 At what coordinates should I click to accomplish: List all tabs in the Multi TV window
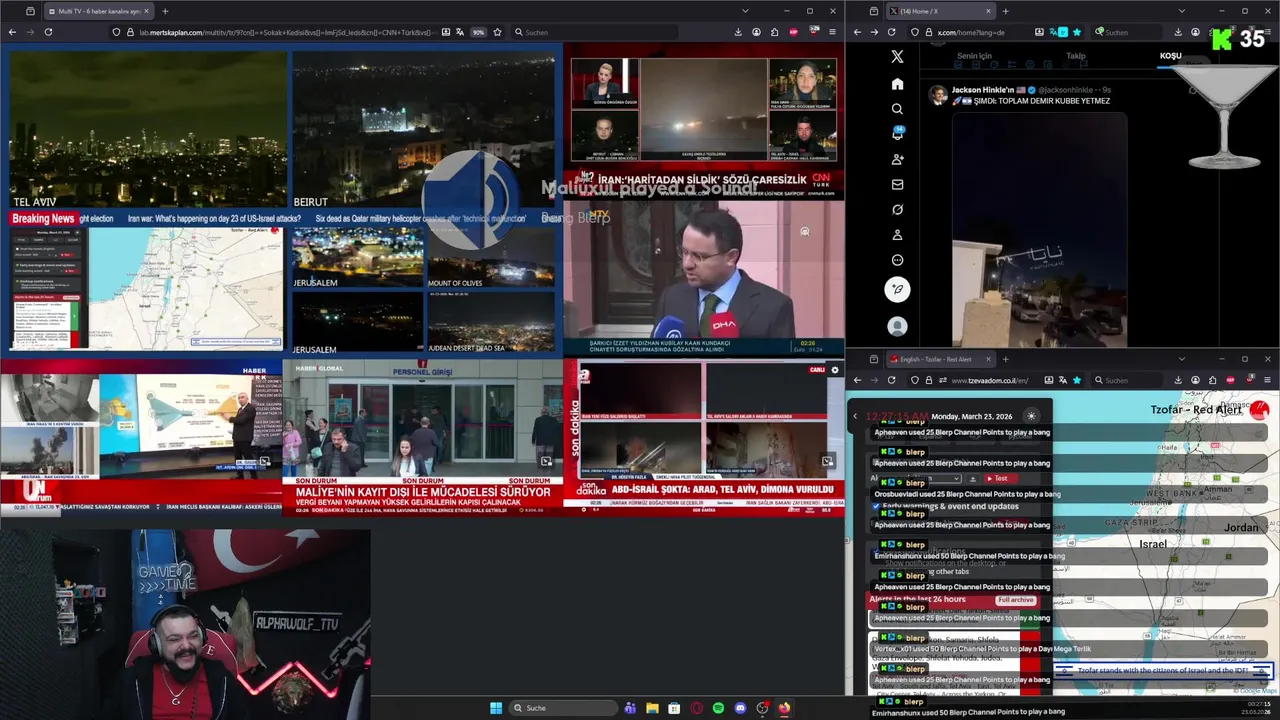pos(745,11)
